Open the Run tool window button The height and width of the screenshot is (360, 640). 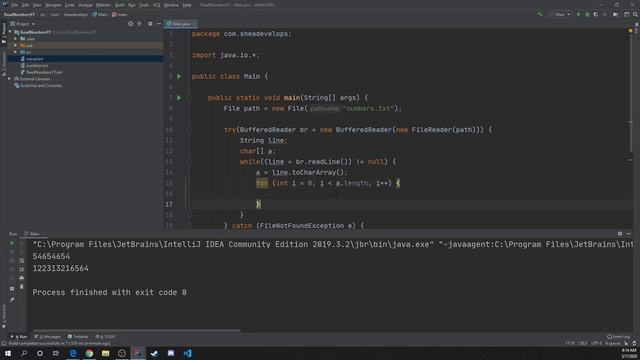[19, 337]
